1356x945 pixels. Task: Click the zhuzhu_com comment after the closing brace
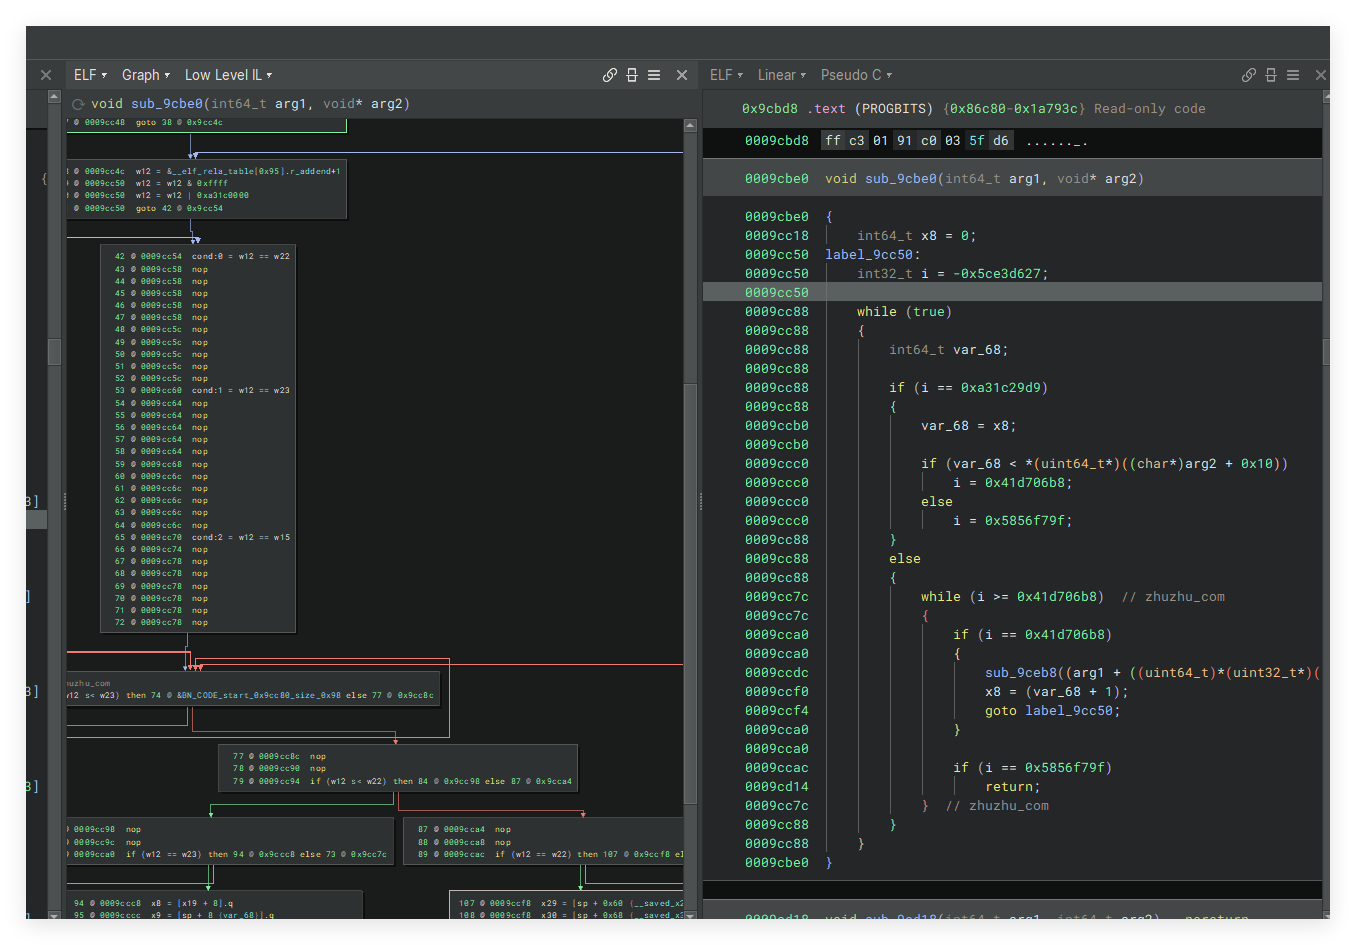tap(997, 806)
